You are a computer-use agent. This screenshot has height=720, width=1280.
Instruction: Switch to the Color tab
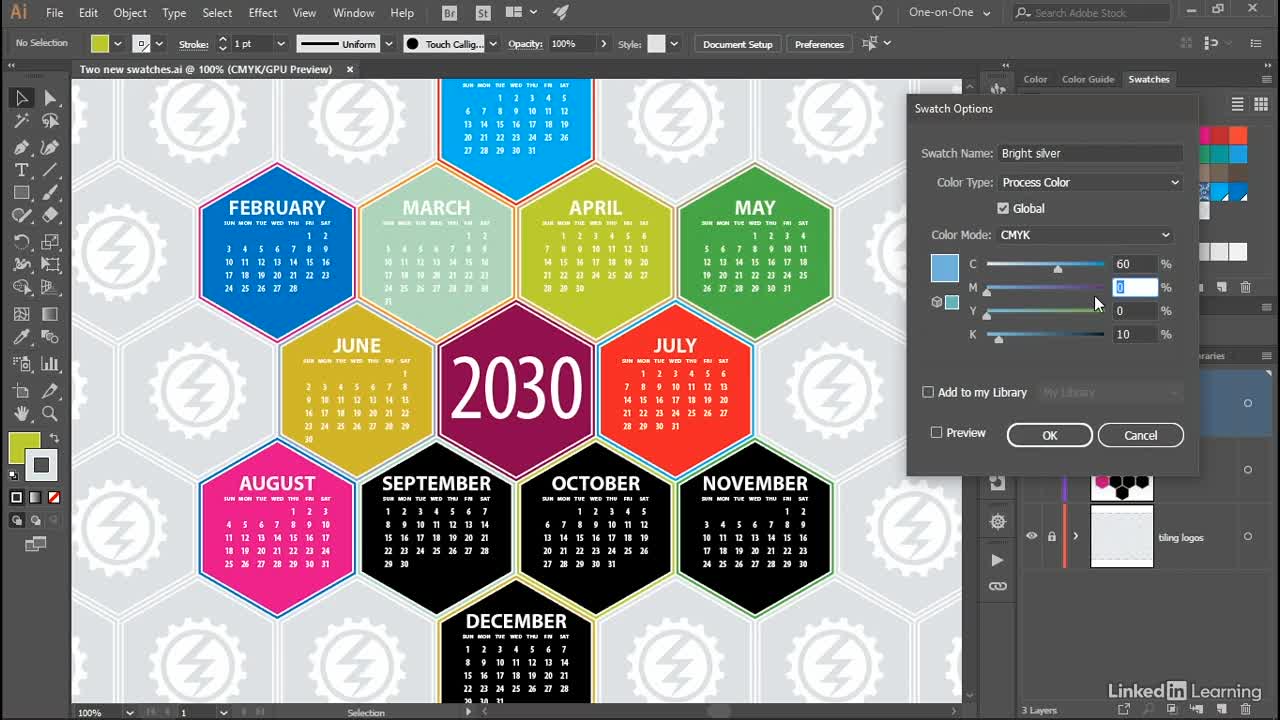1035,79
